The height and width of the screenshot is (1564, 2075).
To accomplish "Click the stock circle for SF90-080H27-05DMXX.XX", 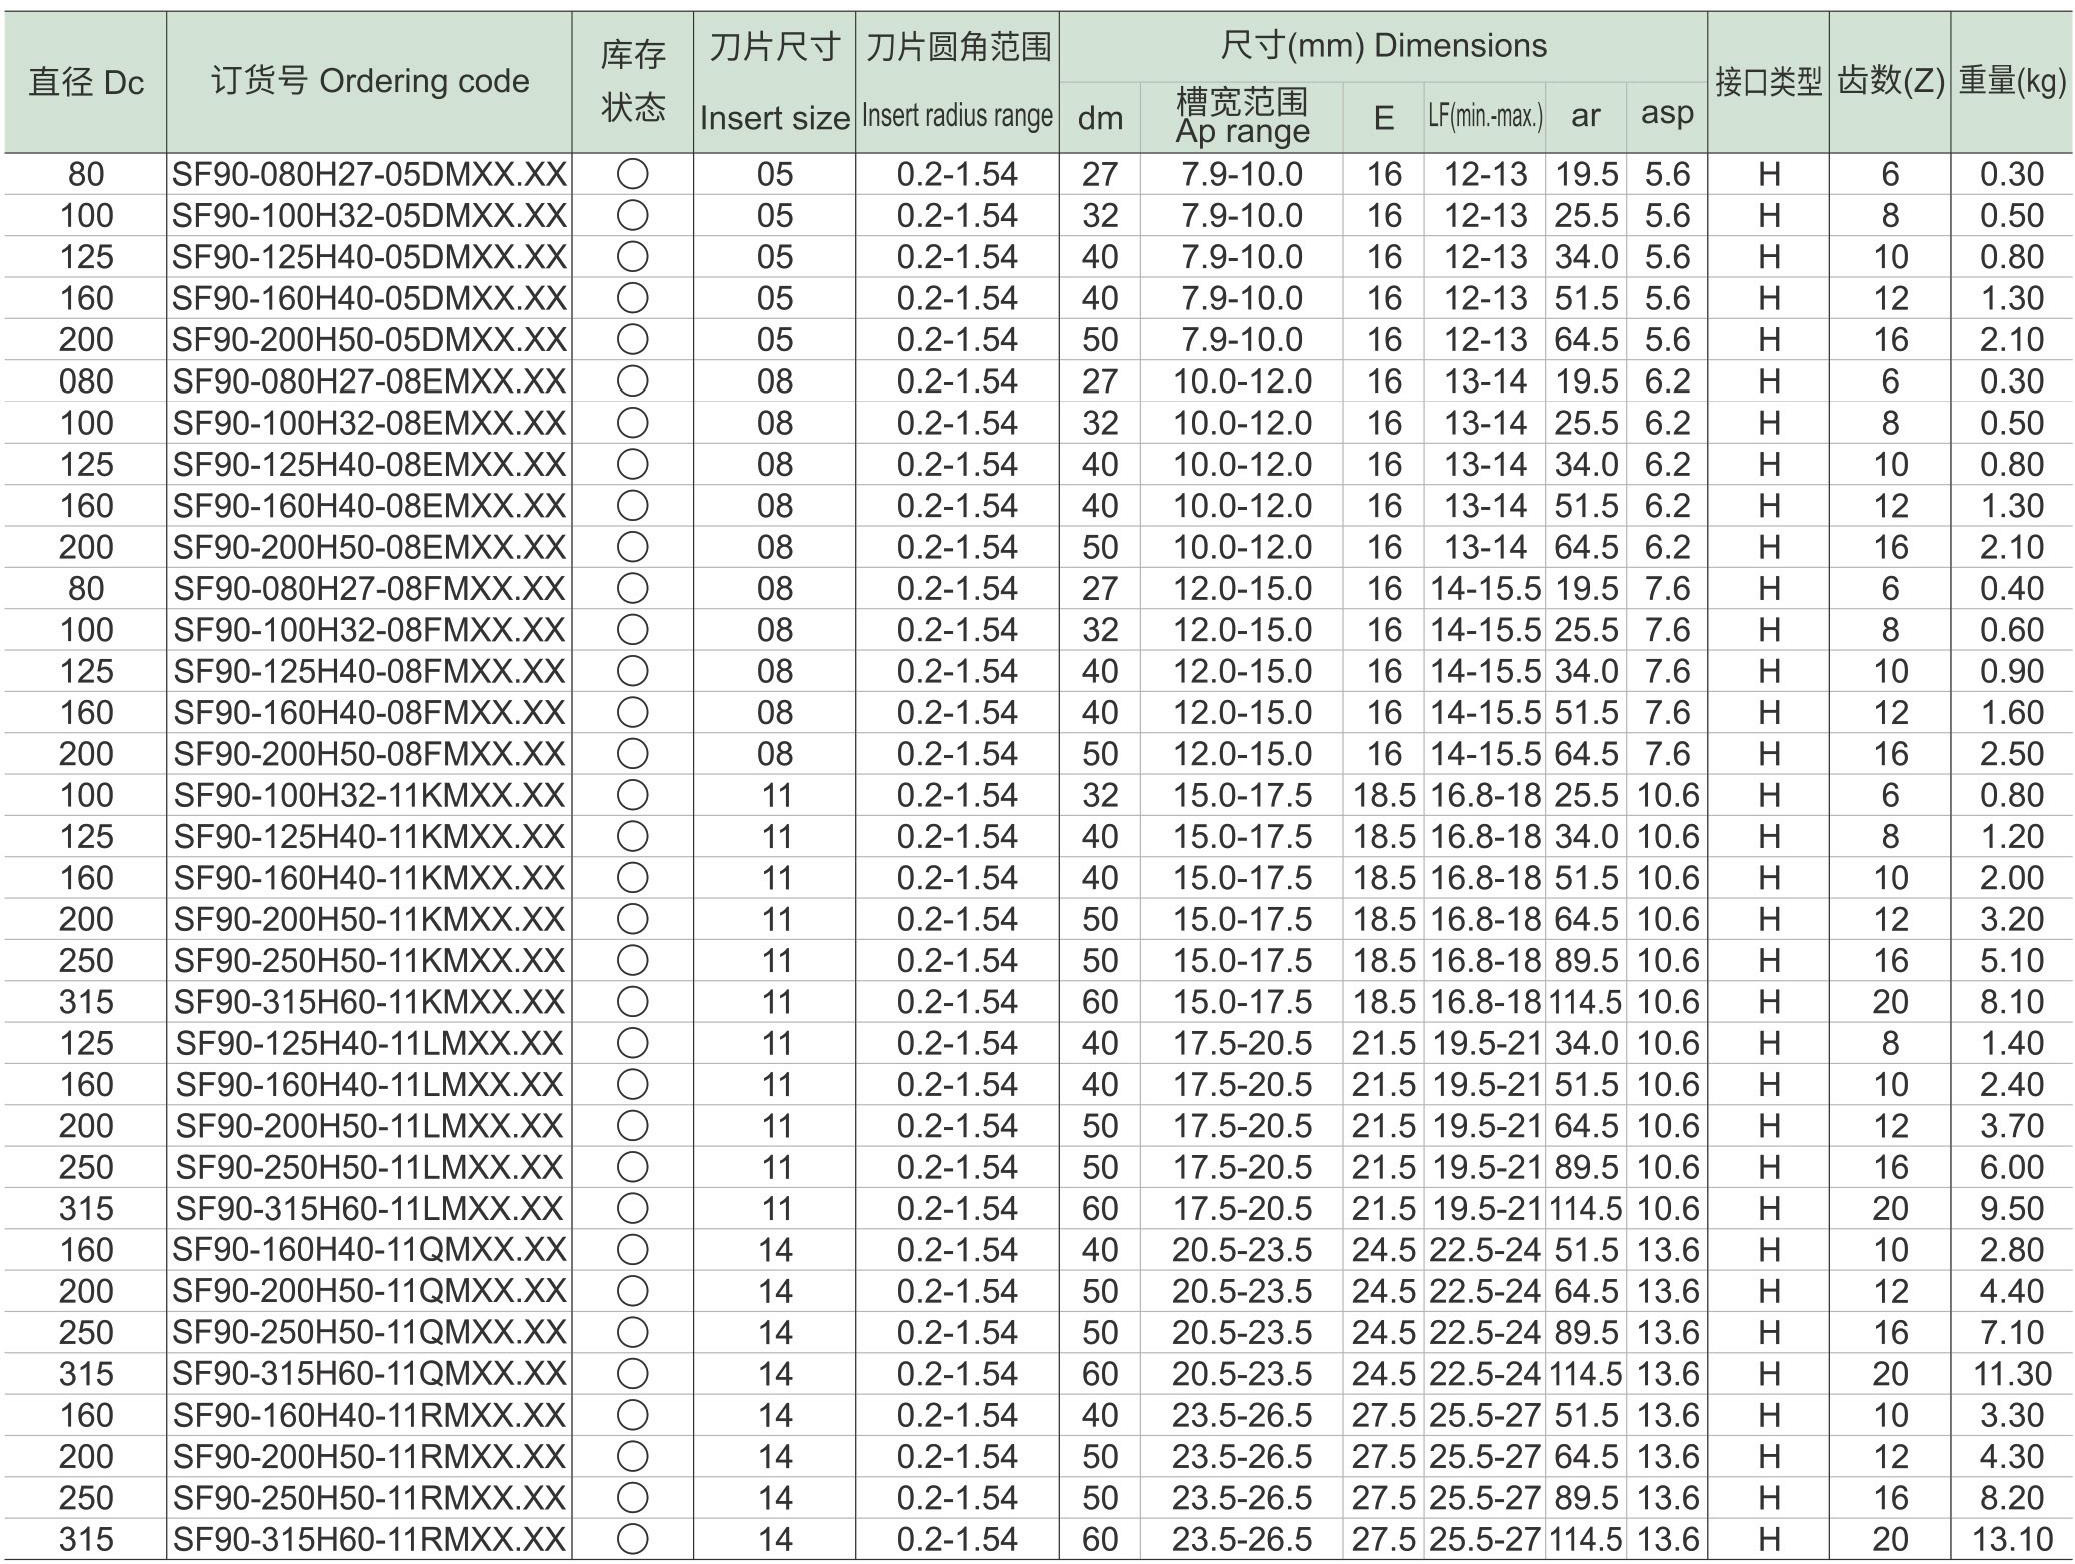I will coord(632,175).
